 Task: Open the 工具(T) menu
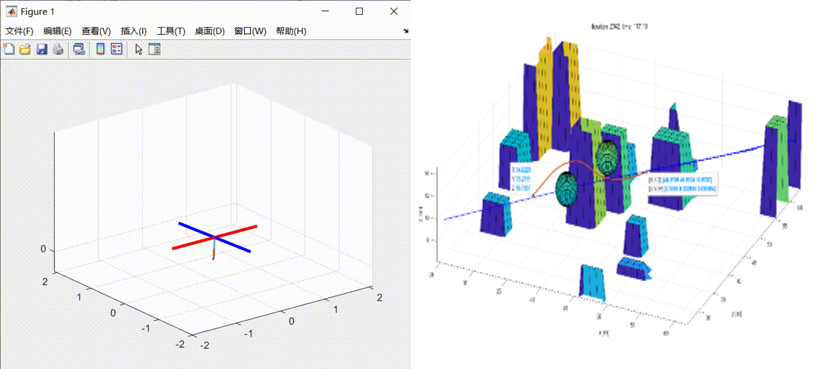(x=171, y=31)
